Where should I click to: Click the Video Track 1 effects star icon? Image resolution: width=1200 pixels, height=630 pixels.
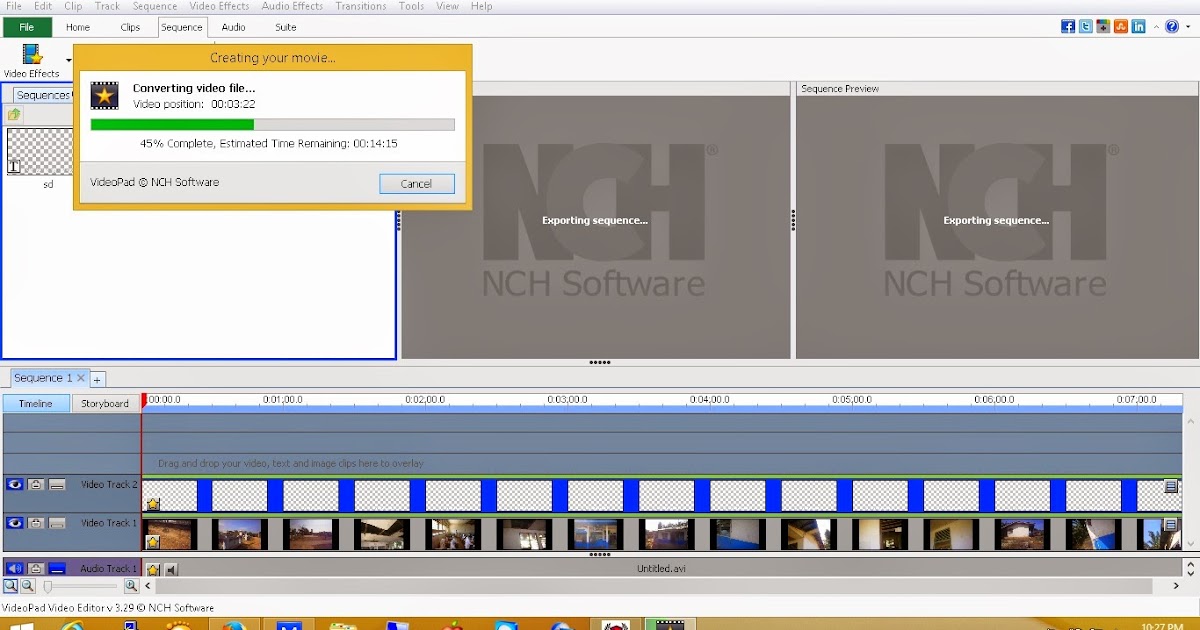[153, 542]
